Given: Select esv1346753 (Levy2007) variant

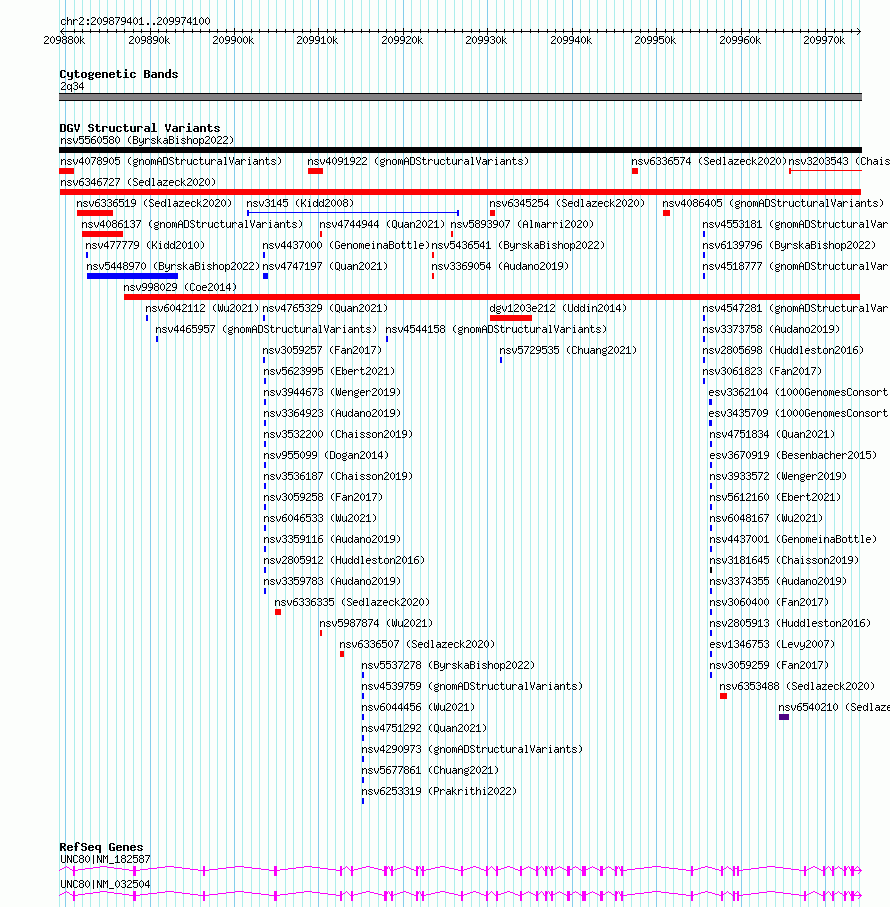Looking at the screenshot, I should click(x=772, y=644).
